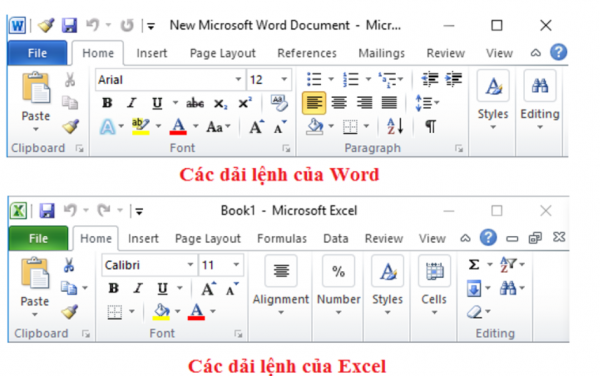Toggle Show/Hide paragraph marks in Word
The width and height of the screenshot is (600, 376).
pyautogui.click(x=431, y=126)
